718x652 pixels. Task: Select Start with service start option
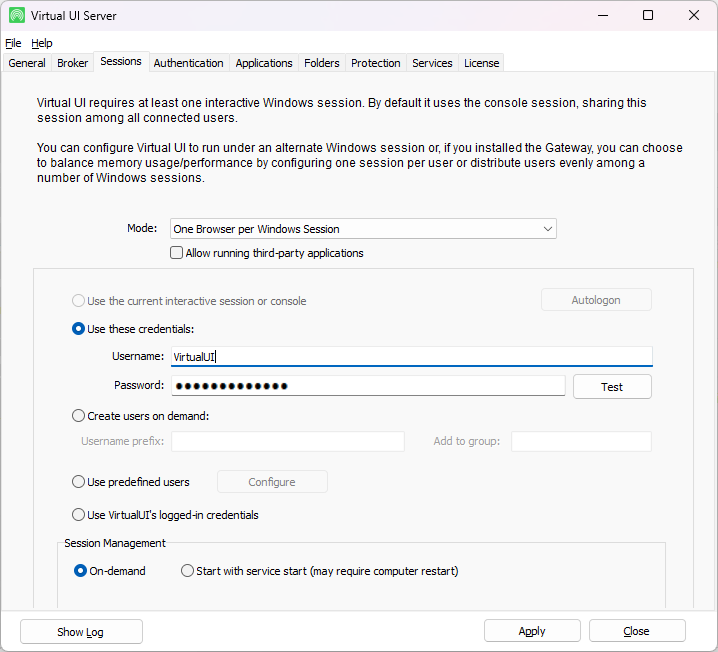pos(188,571)
